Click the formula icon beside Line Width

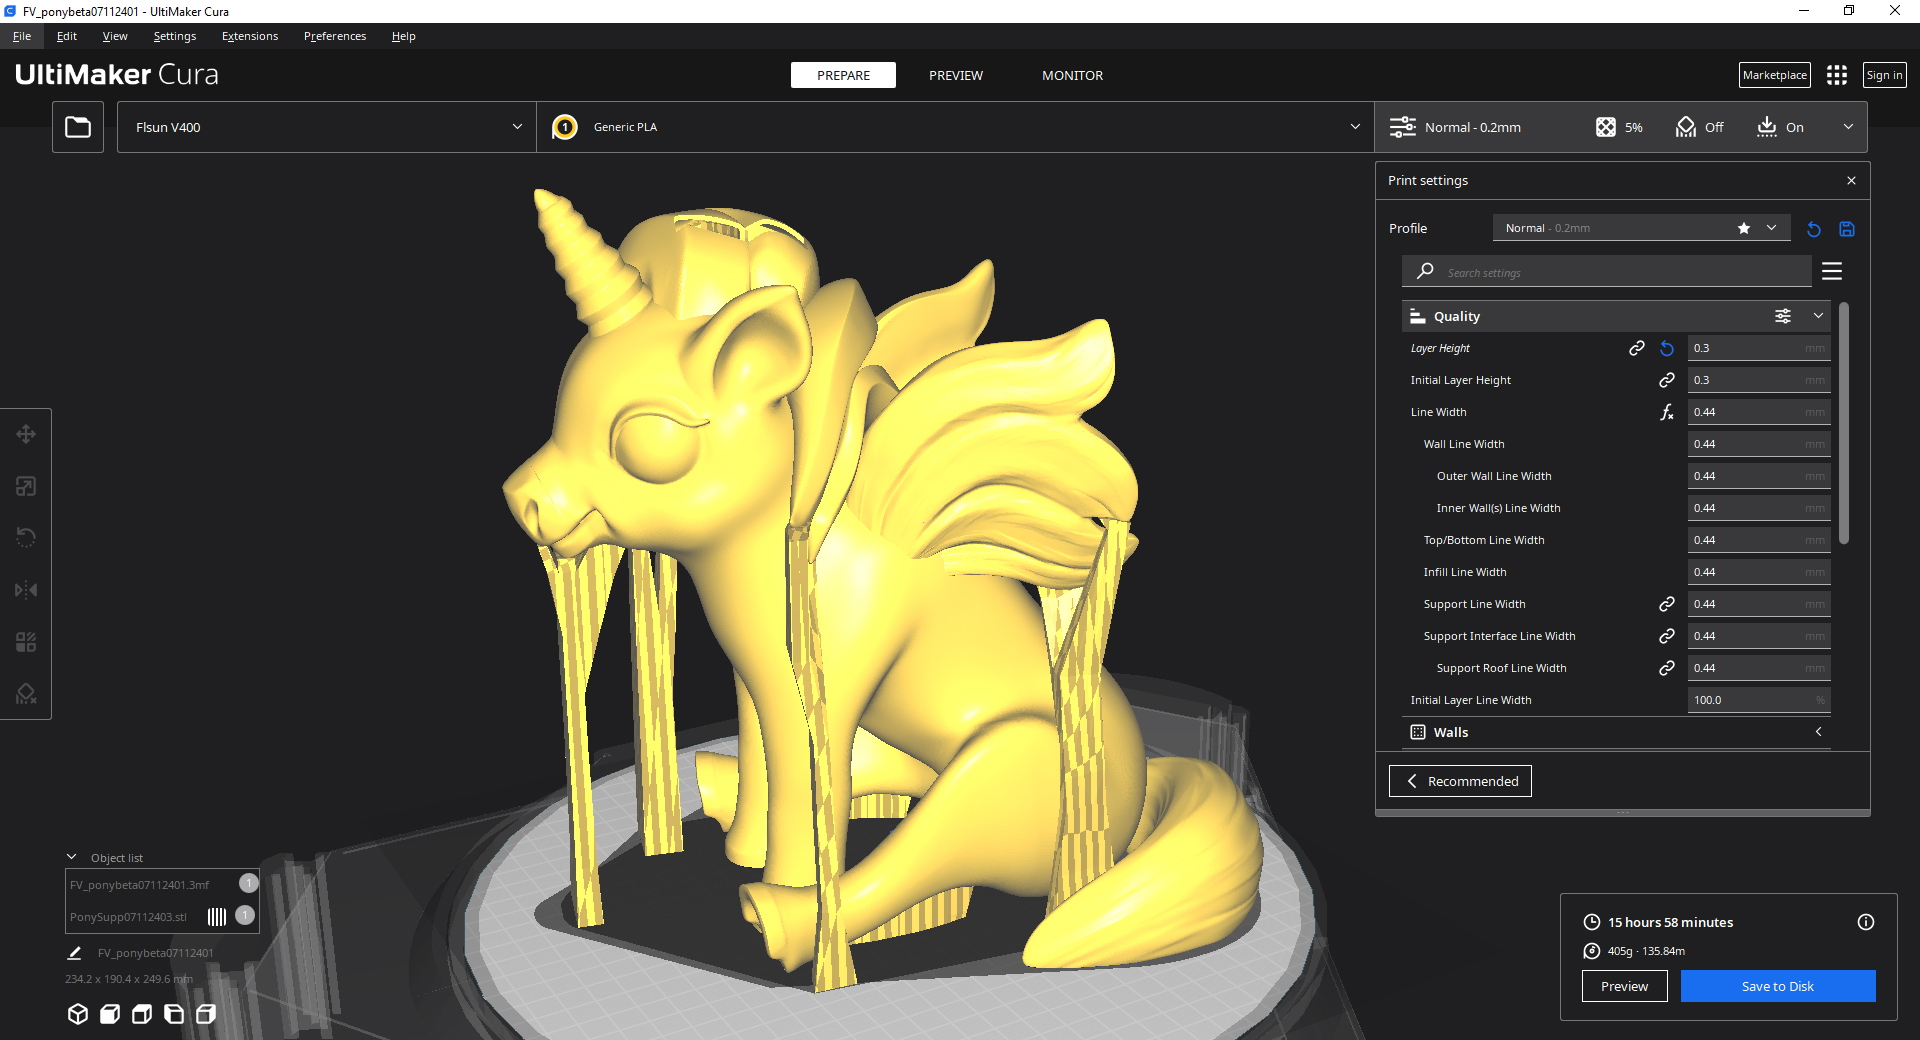click(x=1667, y=412)
